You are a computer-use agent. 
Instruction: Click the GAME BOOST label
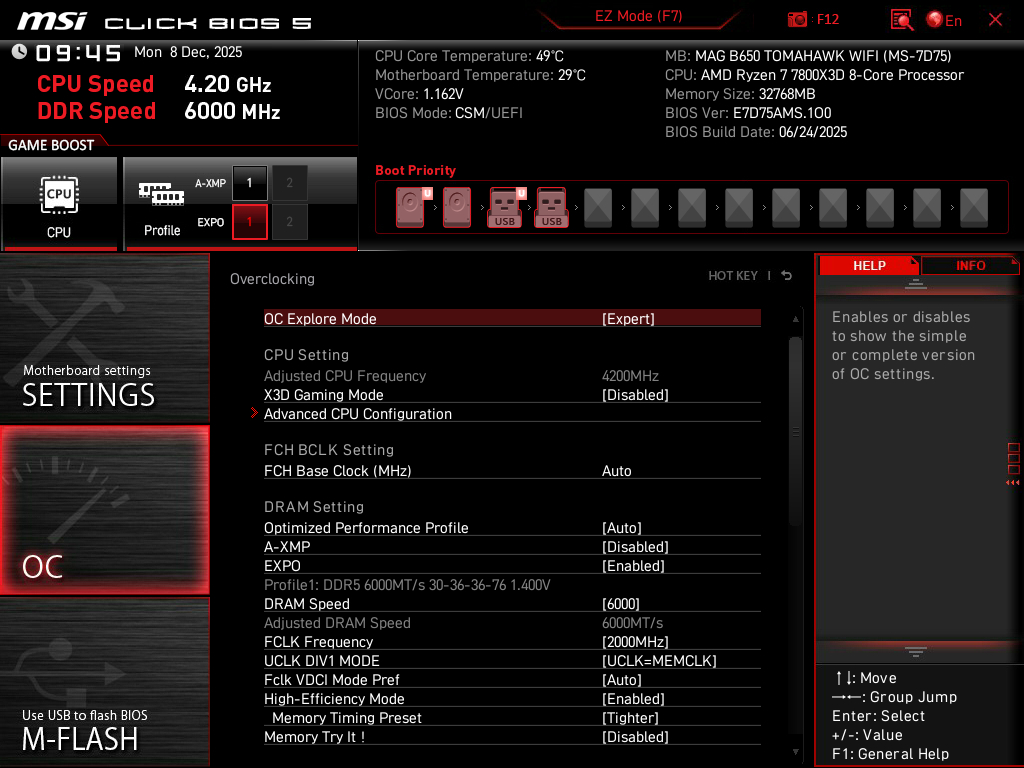click(x=51, y=145)
